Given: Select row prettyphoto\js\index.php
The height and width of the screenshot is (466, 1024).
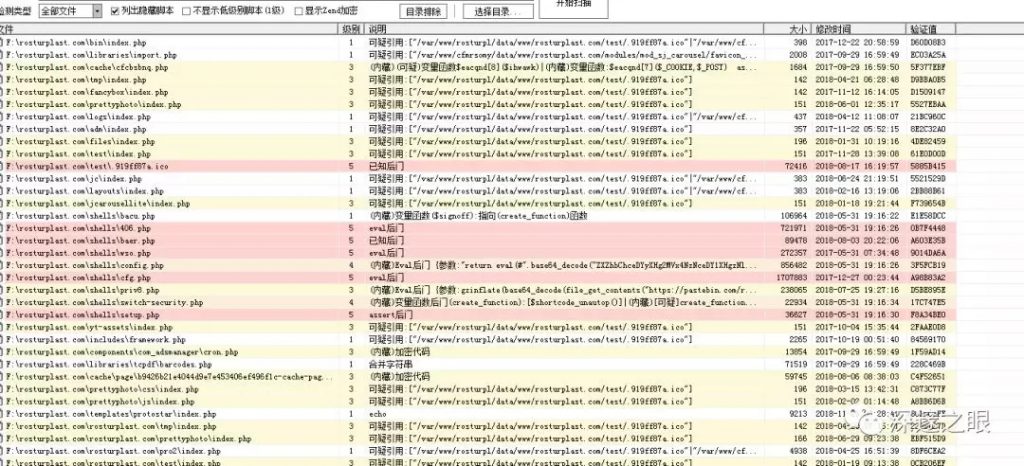Looking at the screenshot, I should pos(478,402).
